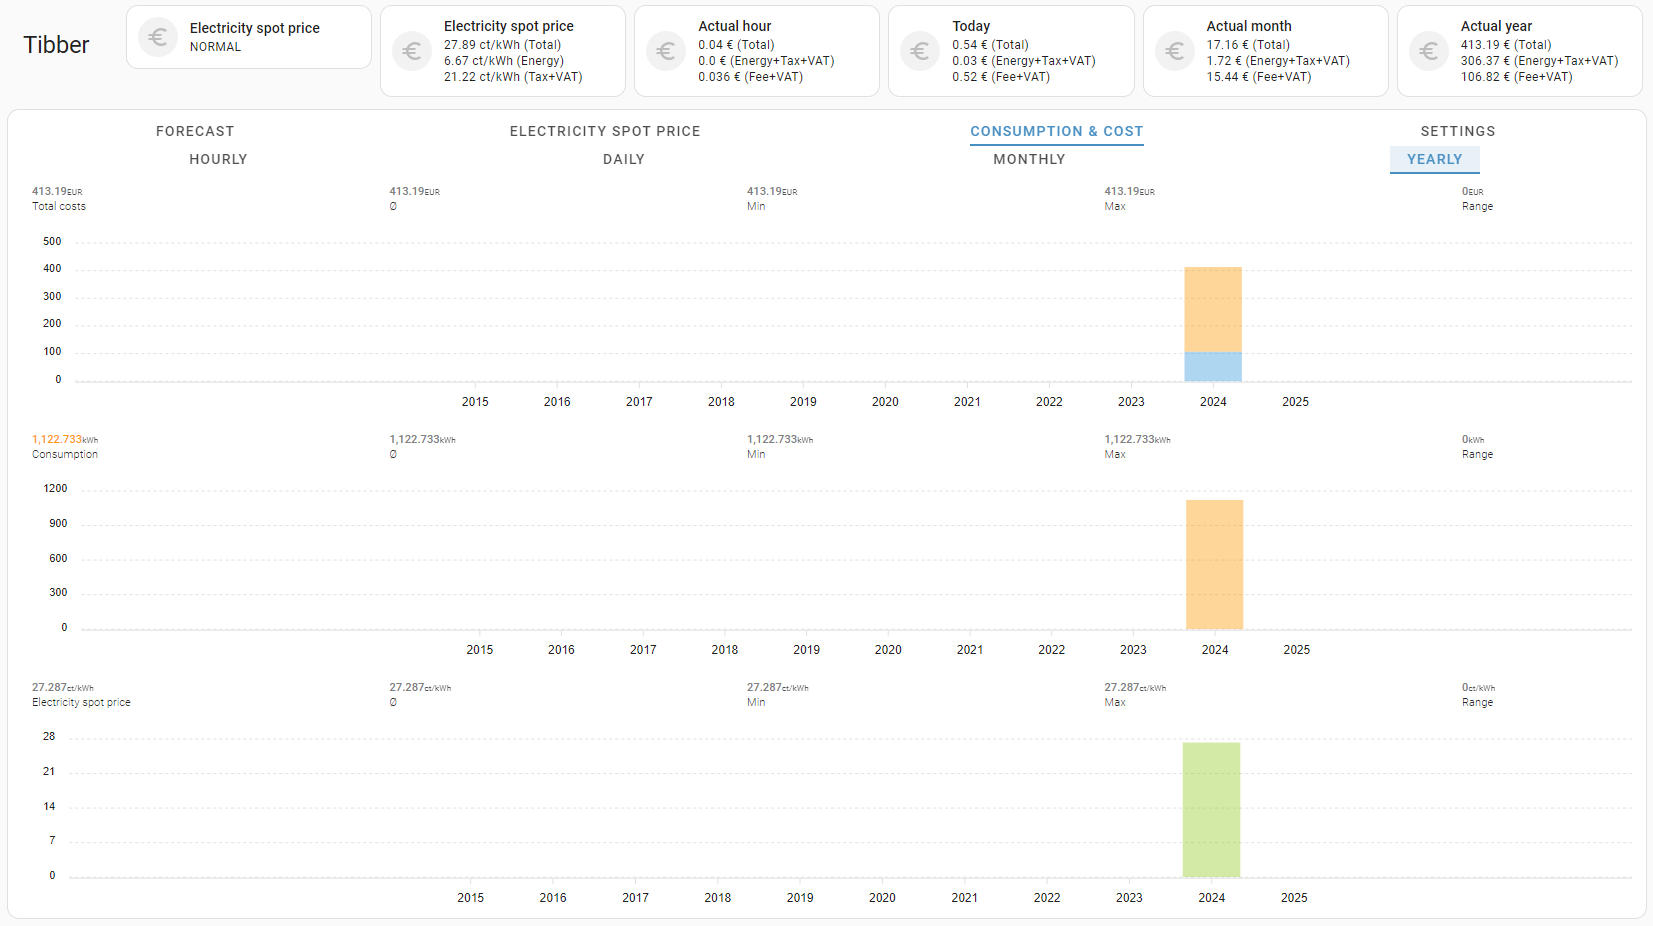Click euro icon in Electricity spot price NORMAL card

157,38
